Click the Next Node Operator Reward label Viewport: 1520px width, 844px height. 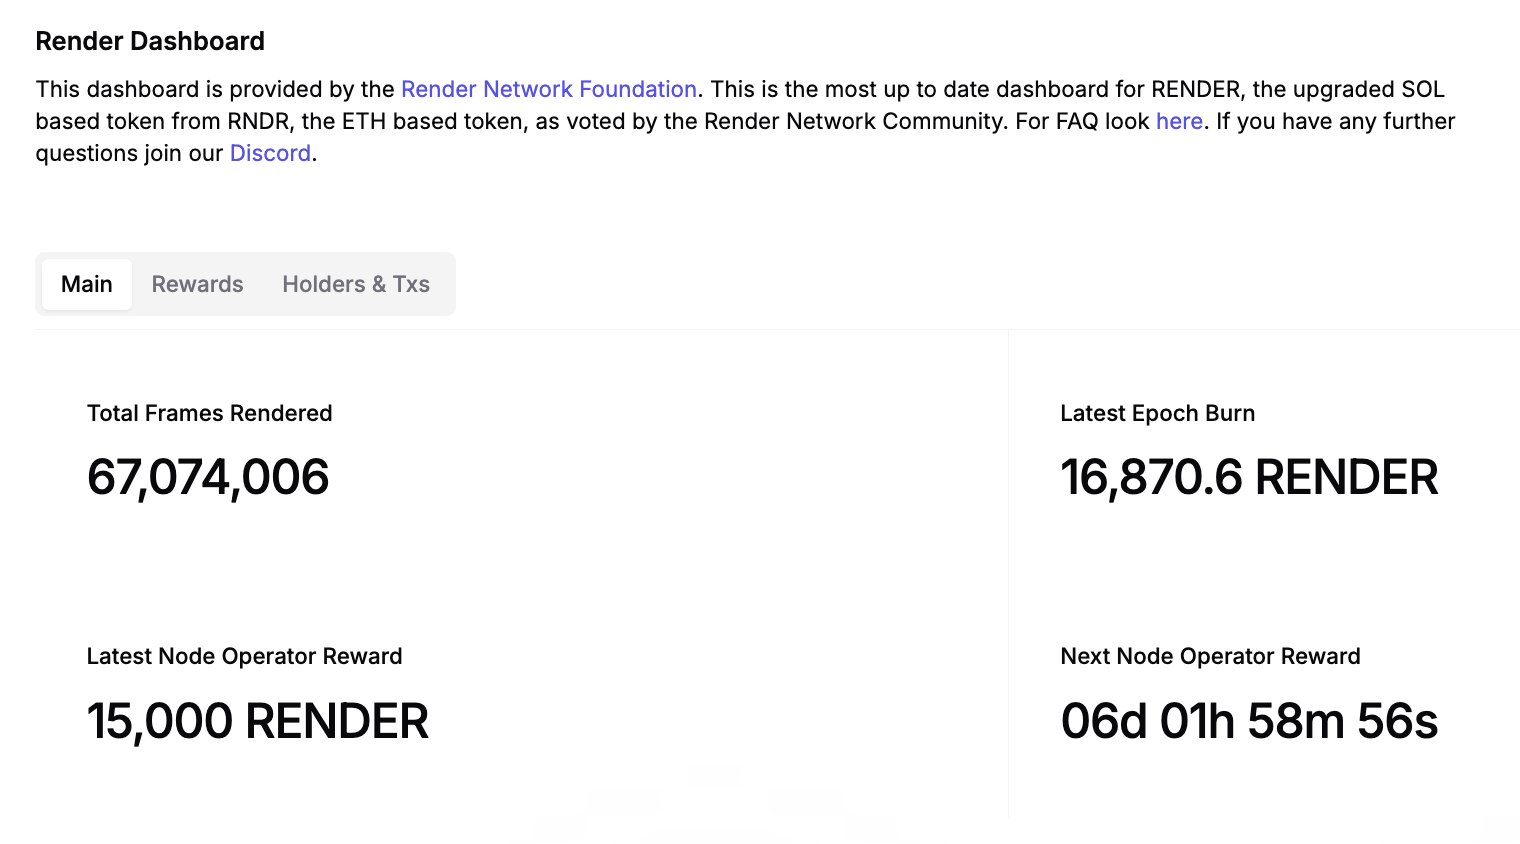pyautogui.click(x=1210, y=656)
